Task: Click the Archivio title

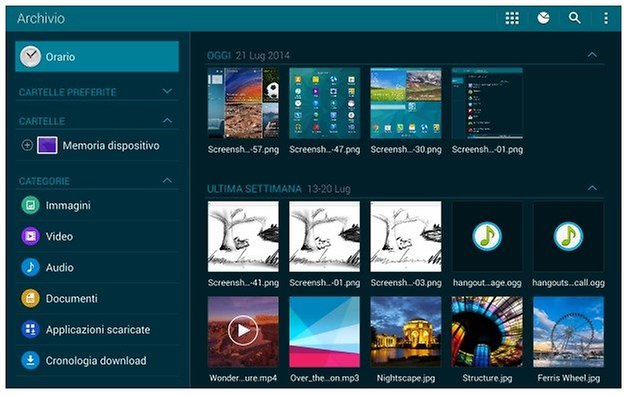Action: pos(41,18)
